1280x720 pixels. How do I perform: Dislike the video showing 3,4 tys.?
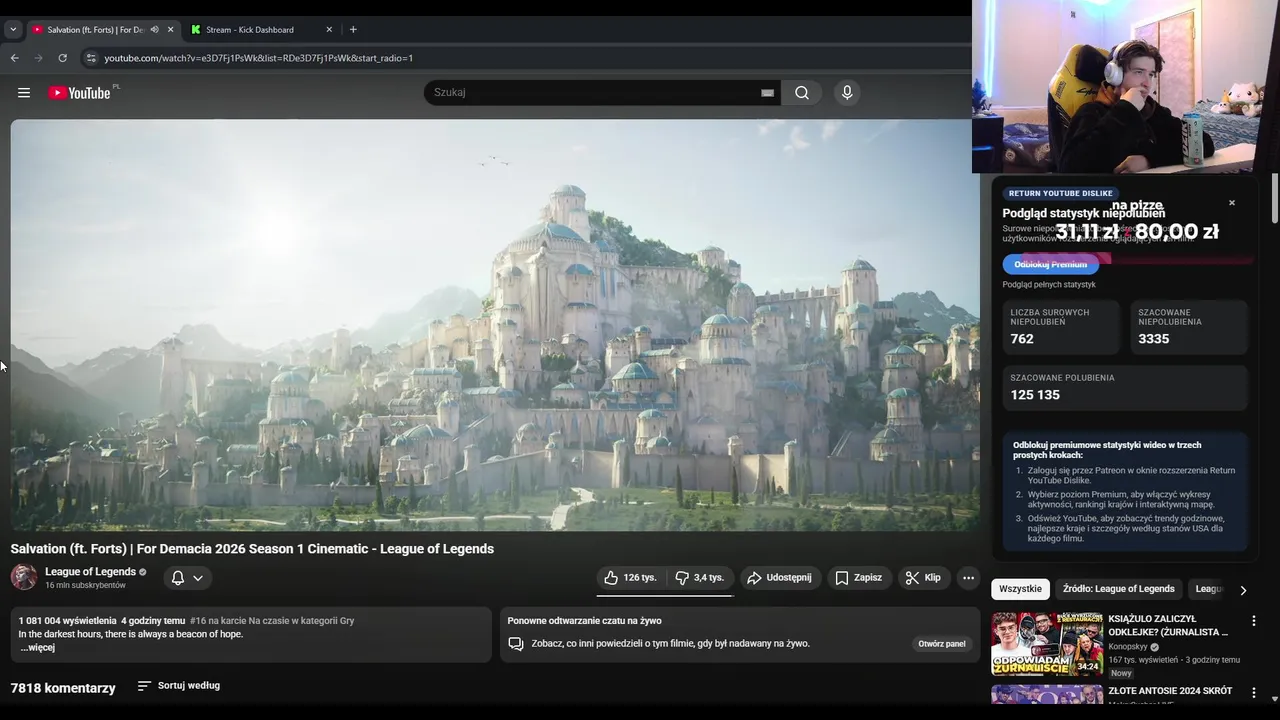pyautogui.click(x=700, y=578)
